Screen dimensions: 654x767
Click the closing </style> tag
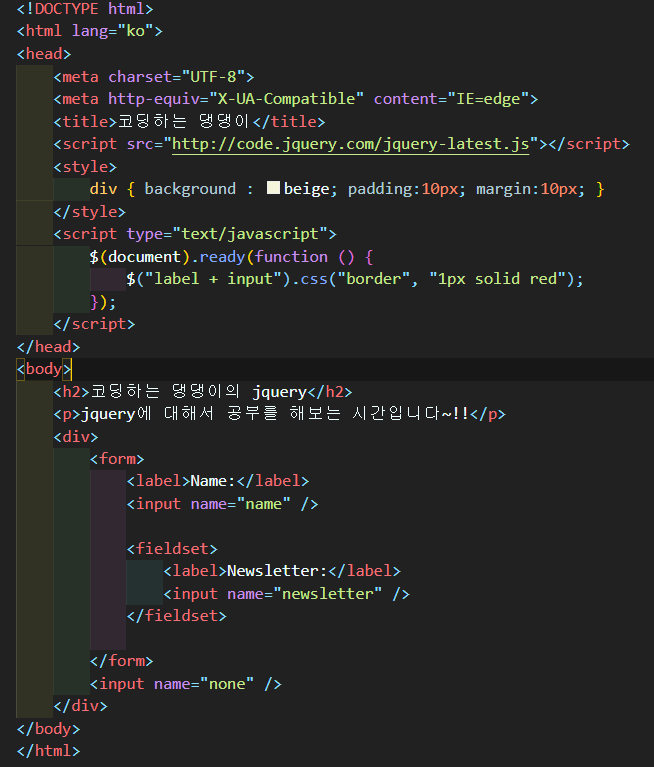pos(90,212)
